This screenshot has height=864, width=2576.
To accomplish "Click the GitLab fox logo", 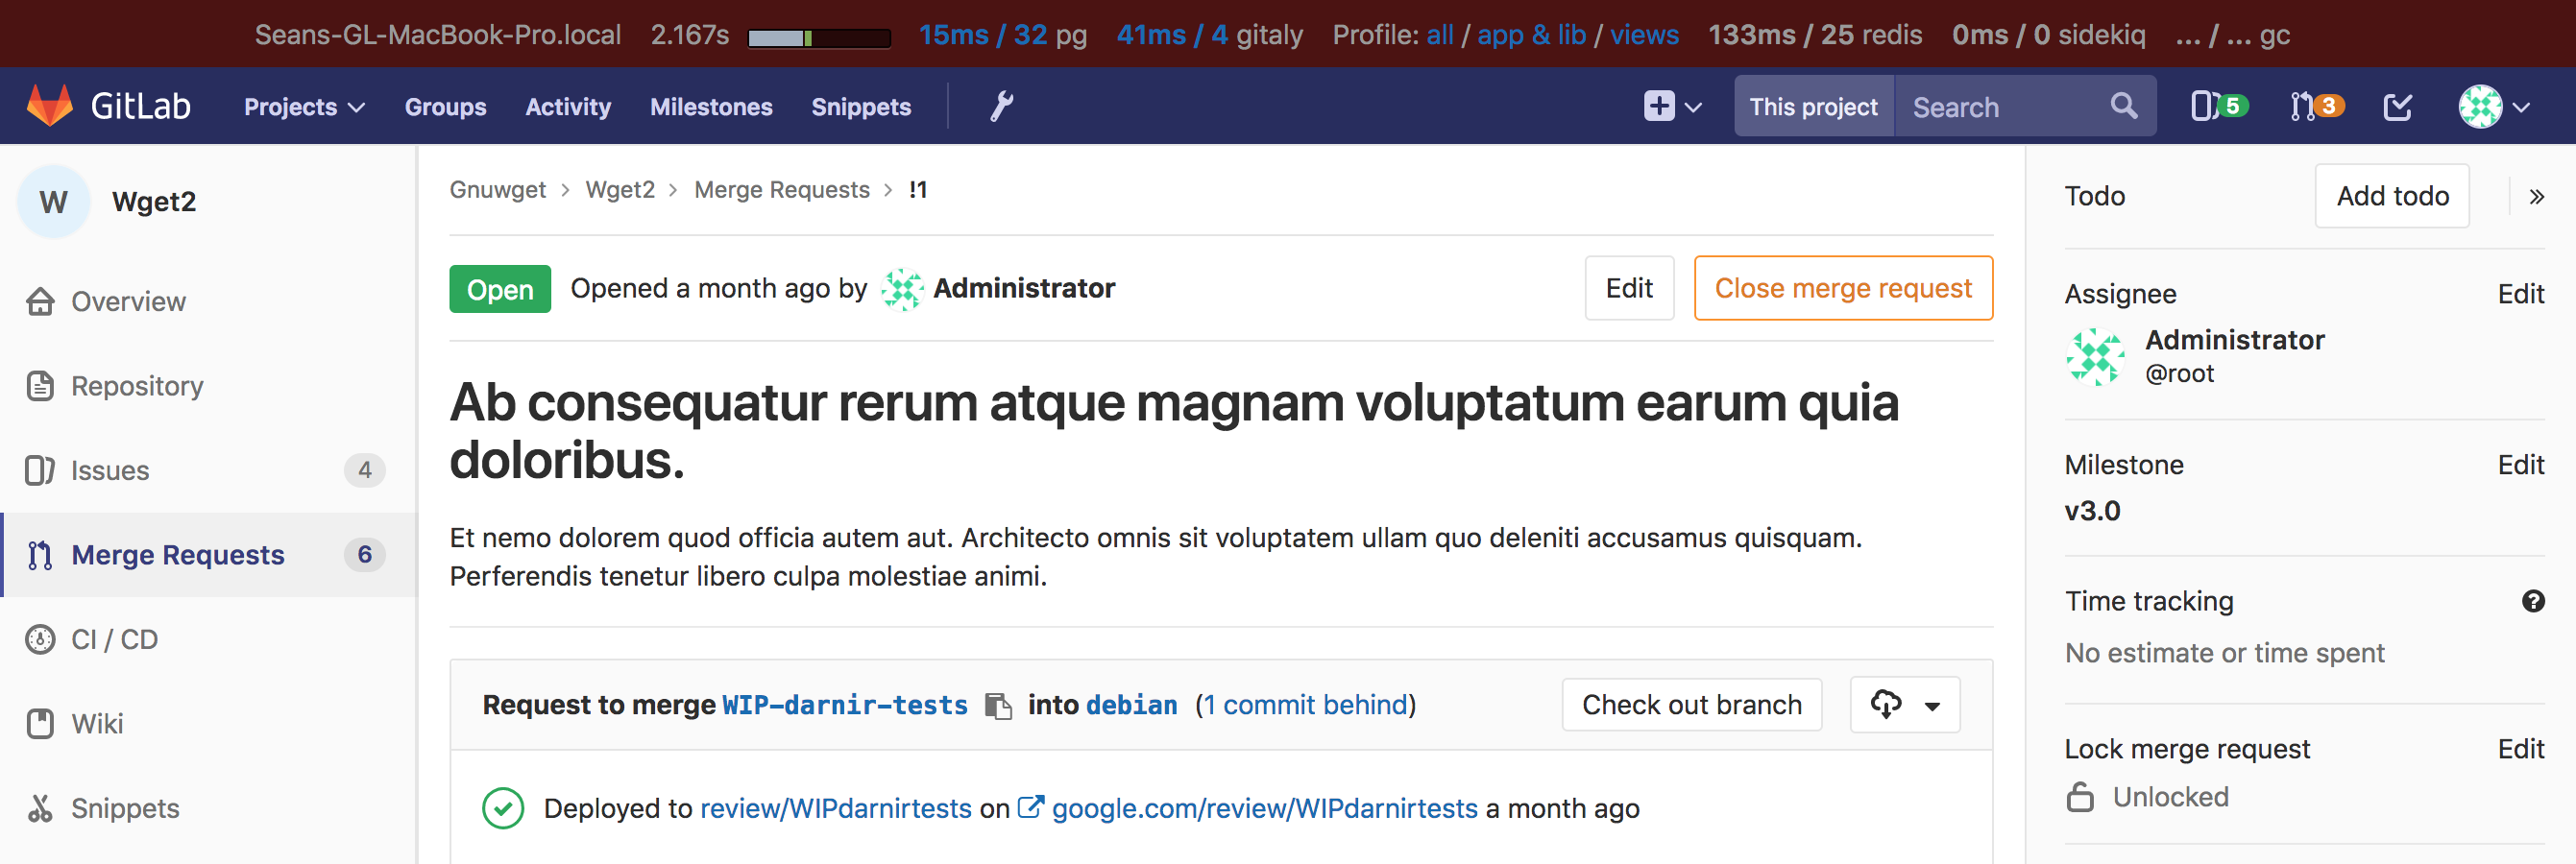I will (x=50, y=106).
